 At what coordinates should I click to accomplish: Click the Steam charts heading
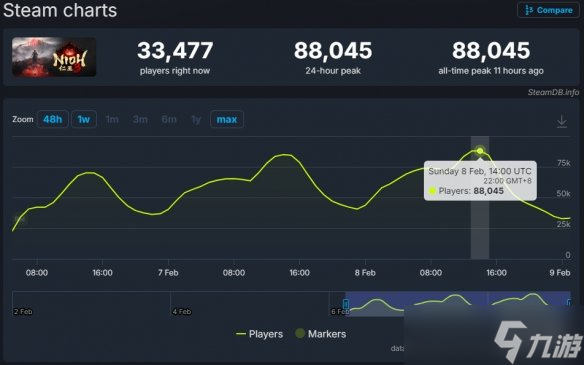pyautogui.click(x=60, y=10)
